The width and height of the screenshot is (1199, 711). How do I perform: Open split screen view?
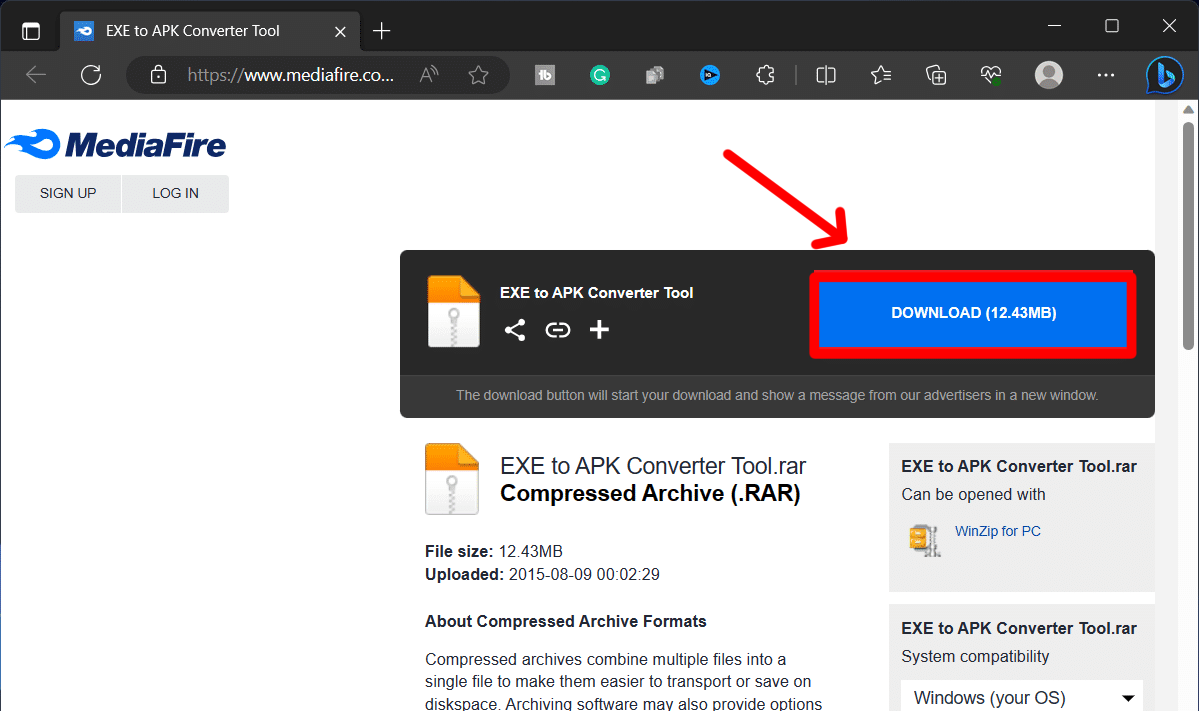[825, 74]
